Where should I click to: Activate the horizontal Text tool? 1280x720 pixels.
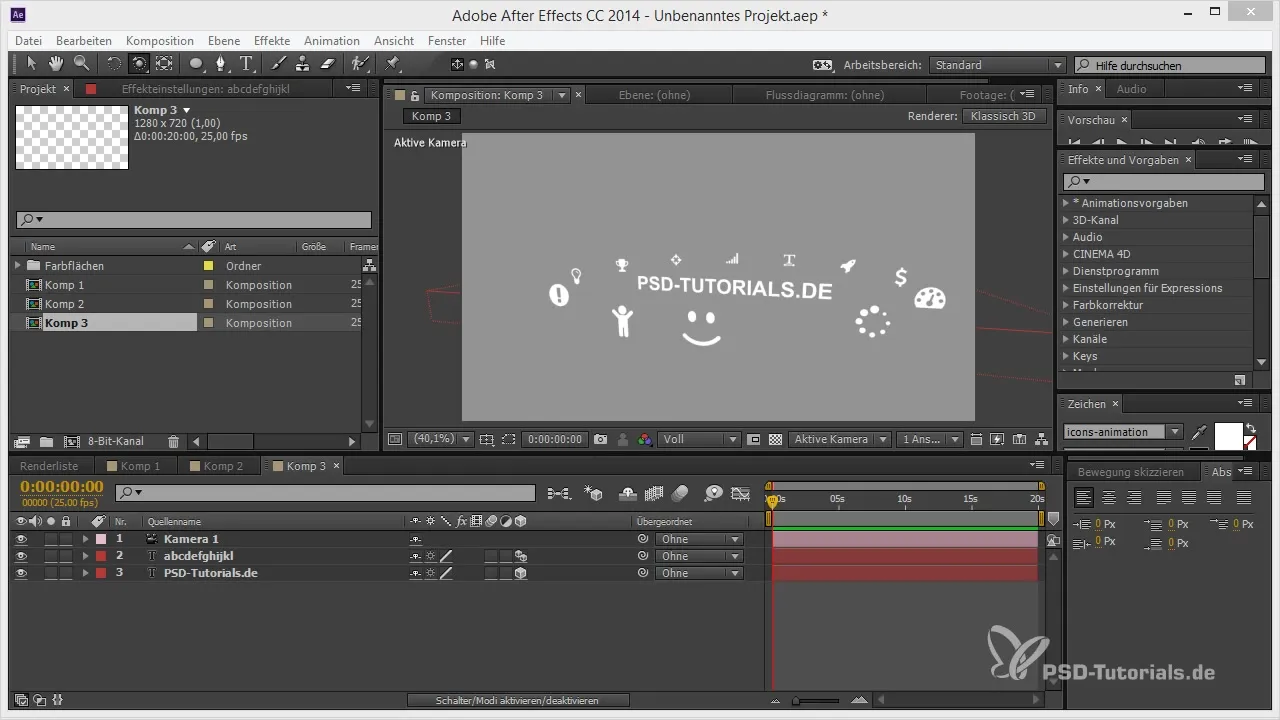tap(246, 64)
